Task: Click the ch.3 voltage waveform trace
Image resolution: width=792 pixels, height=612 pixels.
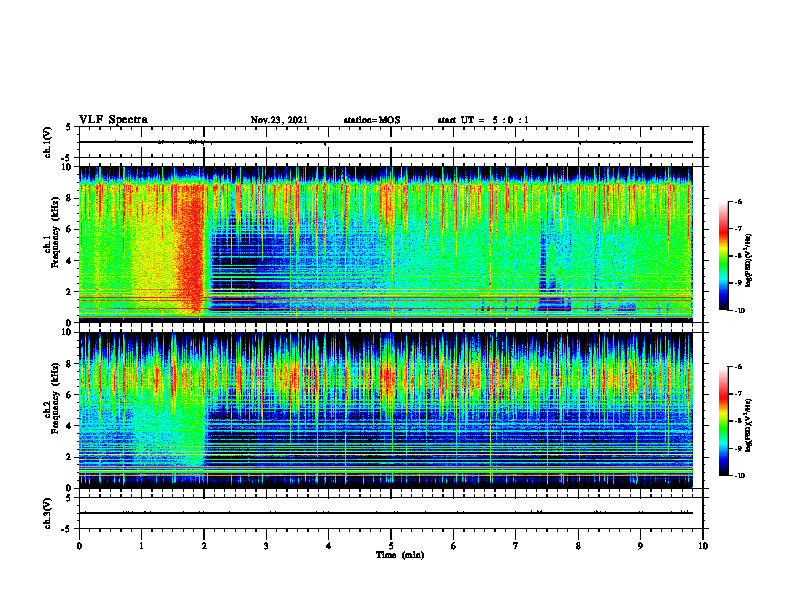Action: 386,513
